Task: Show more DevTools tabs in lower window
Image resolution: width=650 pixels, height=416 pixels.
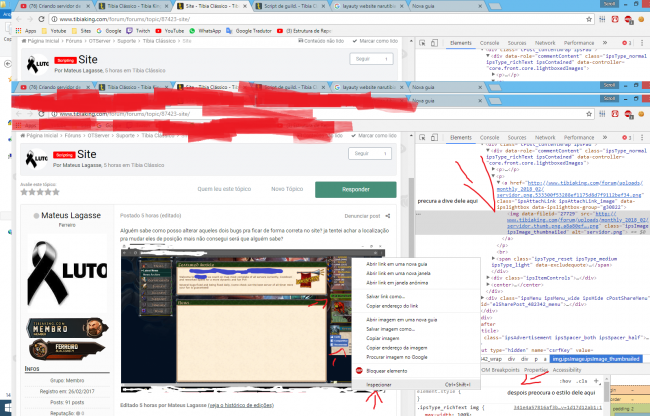Action: point(605,137)
